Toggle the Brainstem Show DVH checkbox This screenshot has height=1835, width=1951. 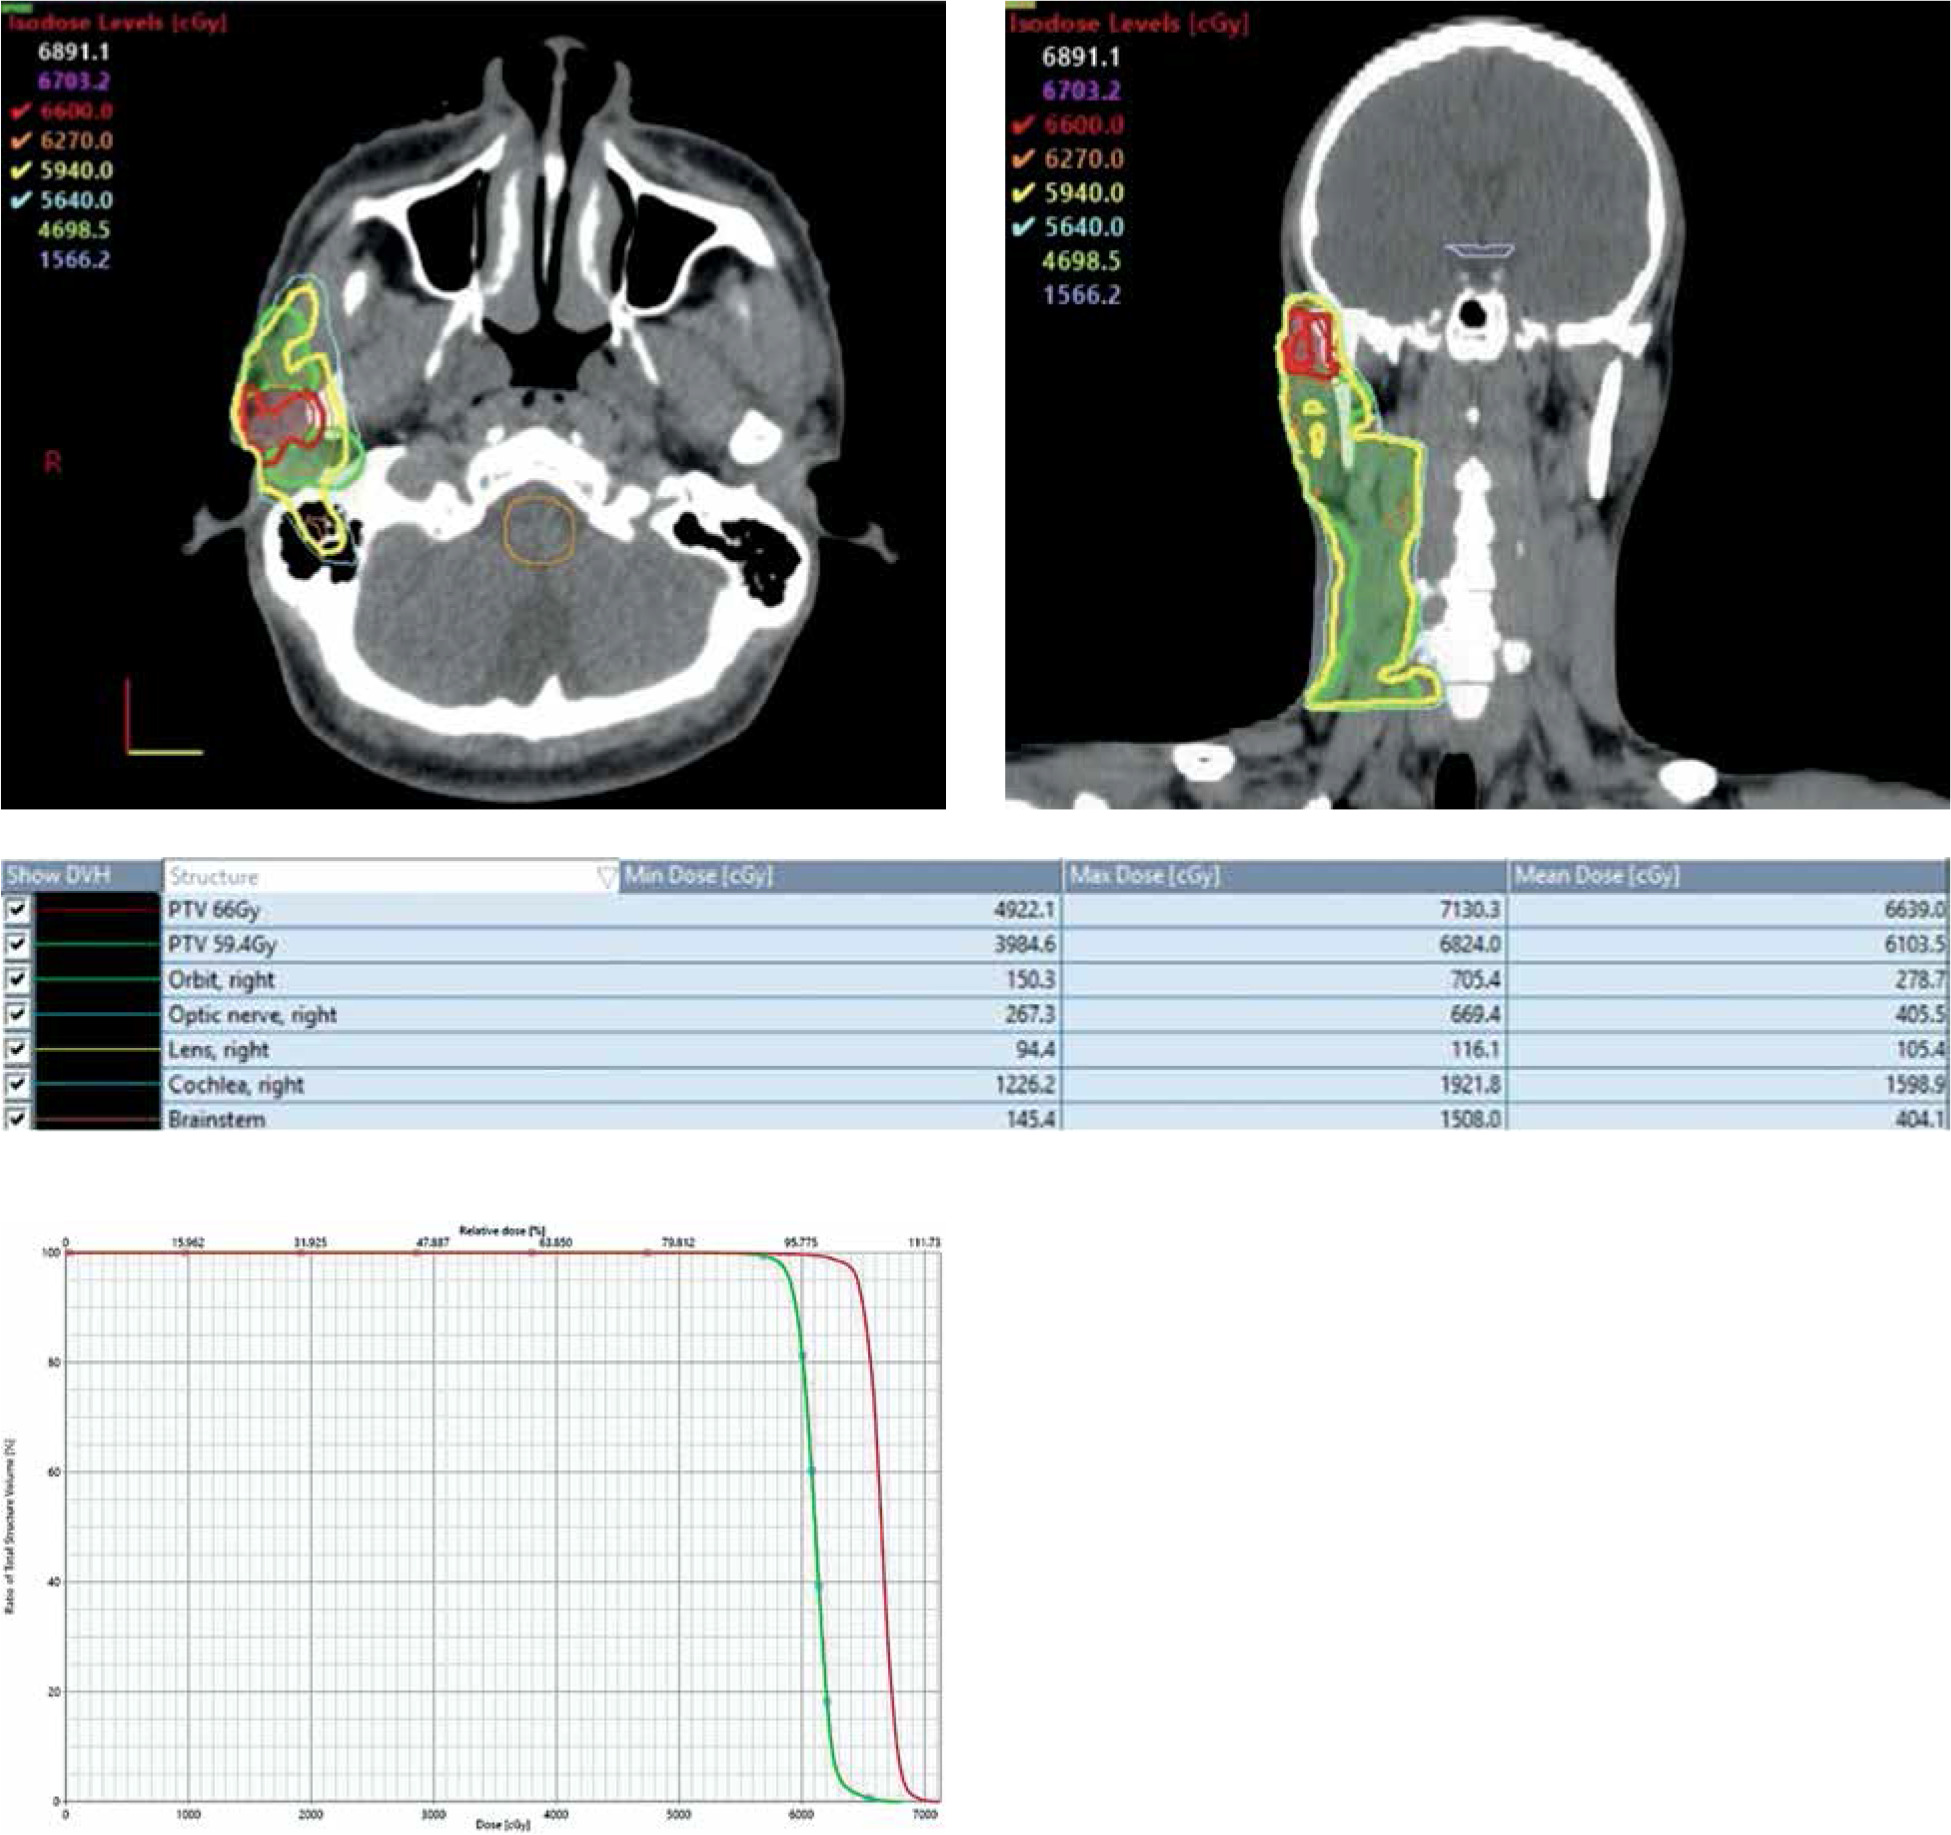point(16,1118)
